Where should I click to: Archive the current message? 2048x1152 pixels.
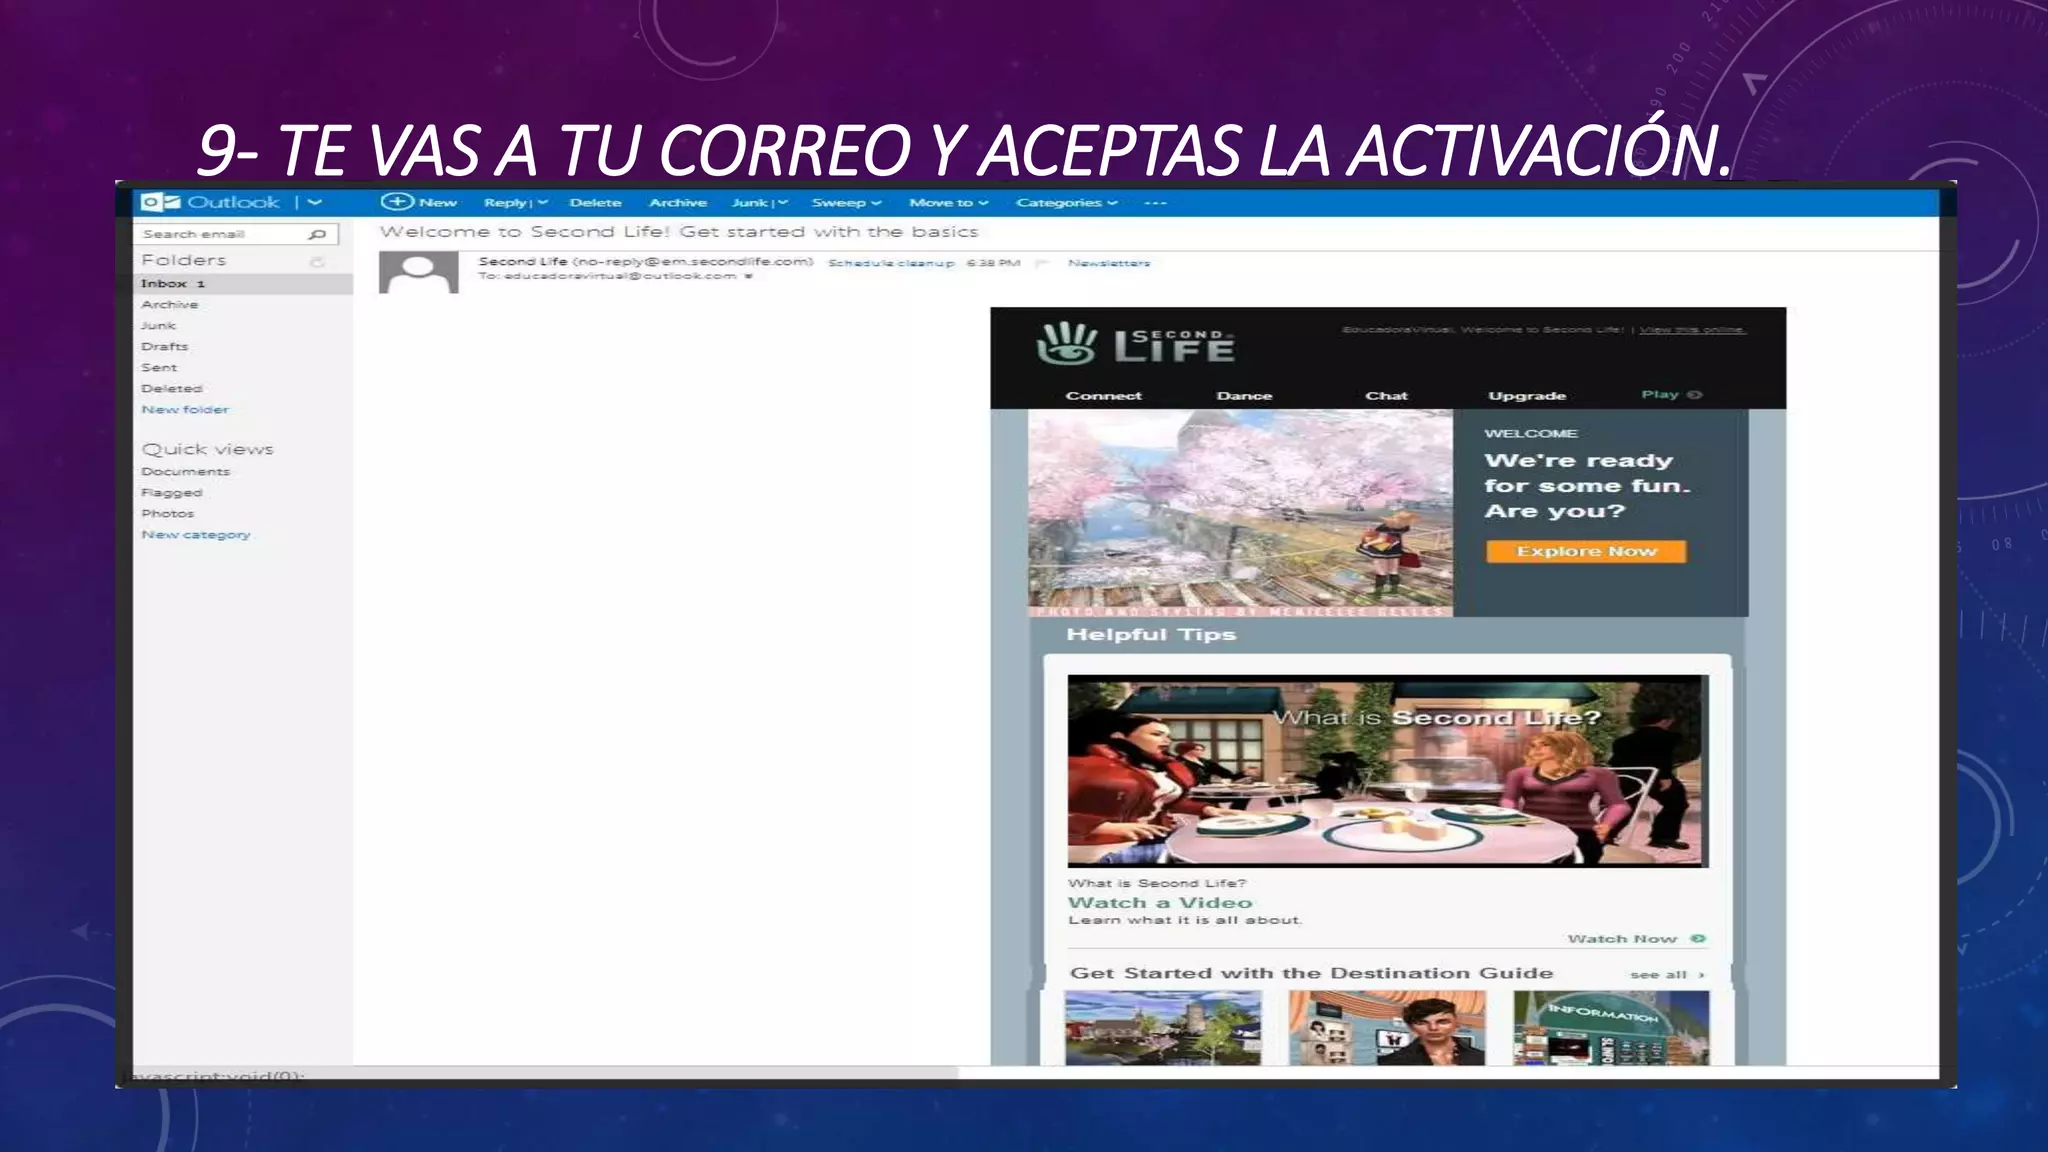(x=678, y=203)
